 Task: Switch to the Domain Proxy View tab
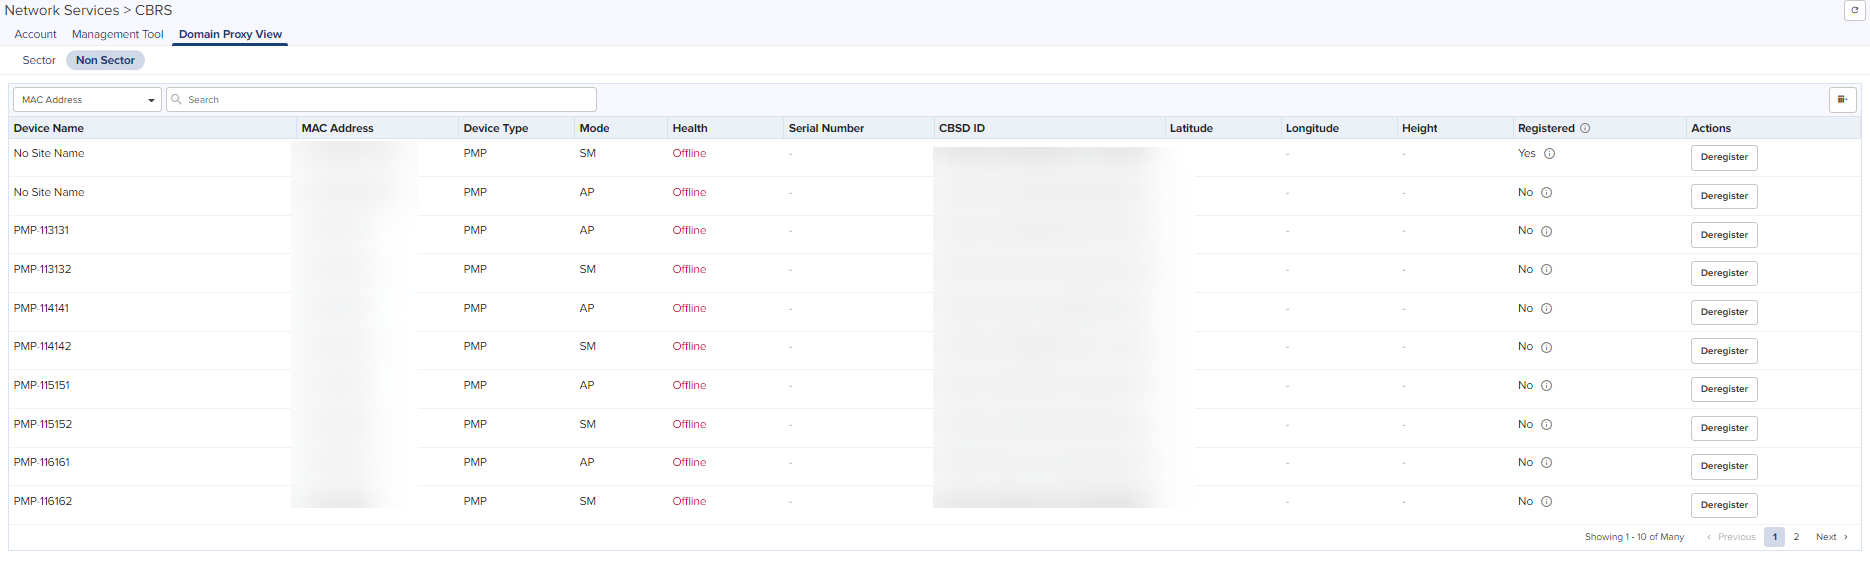pyautogui.click(x=230, y=34)
